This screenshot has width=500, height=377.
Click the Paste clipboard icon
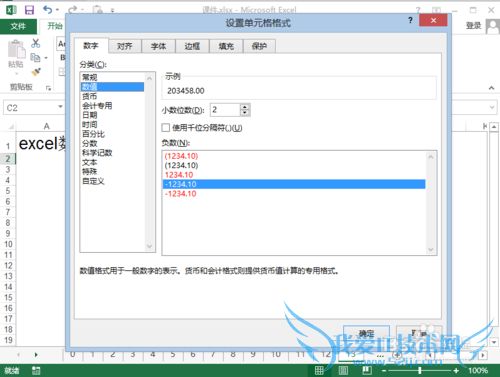pos(16,49)
